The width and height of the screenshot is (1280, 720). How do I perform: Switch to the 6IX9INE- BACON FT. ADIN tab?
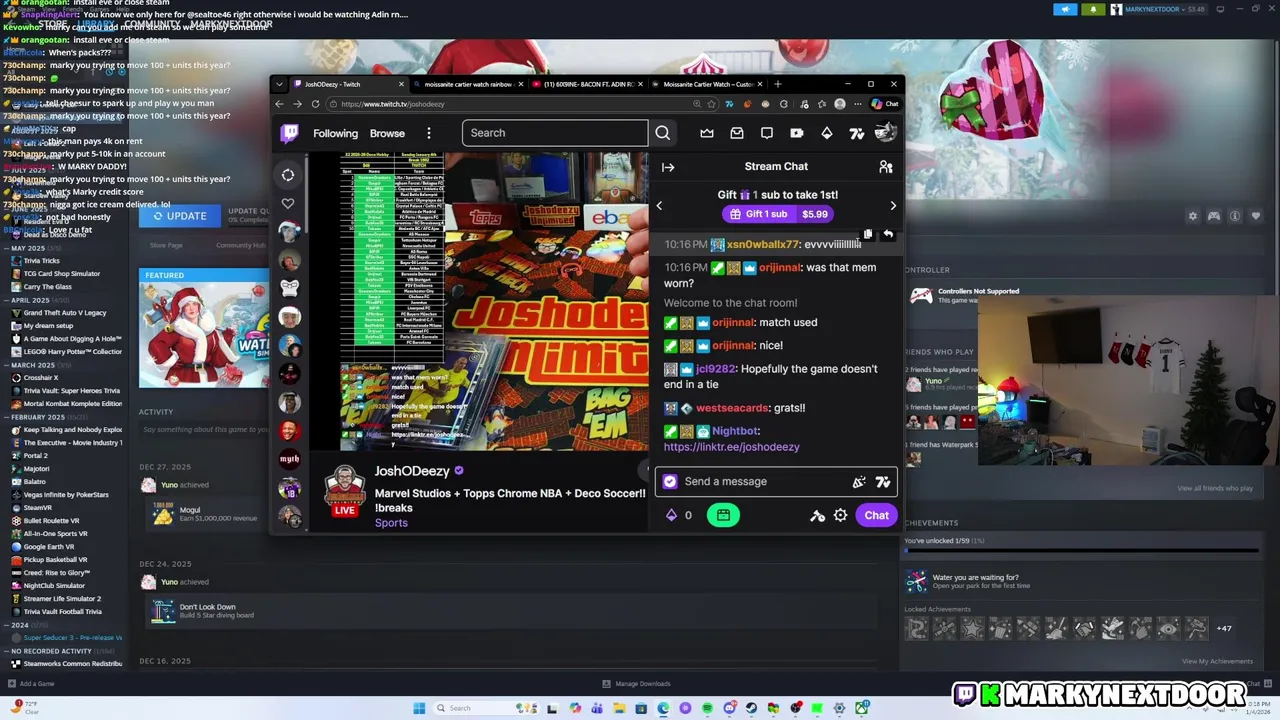(588, 84)
